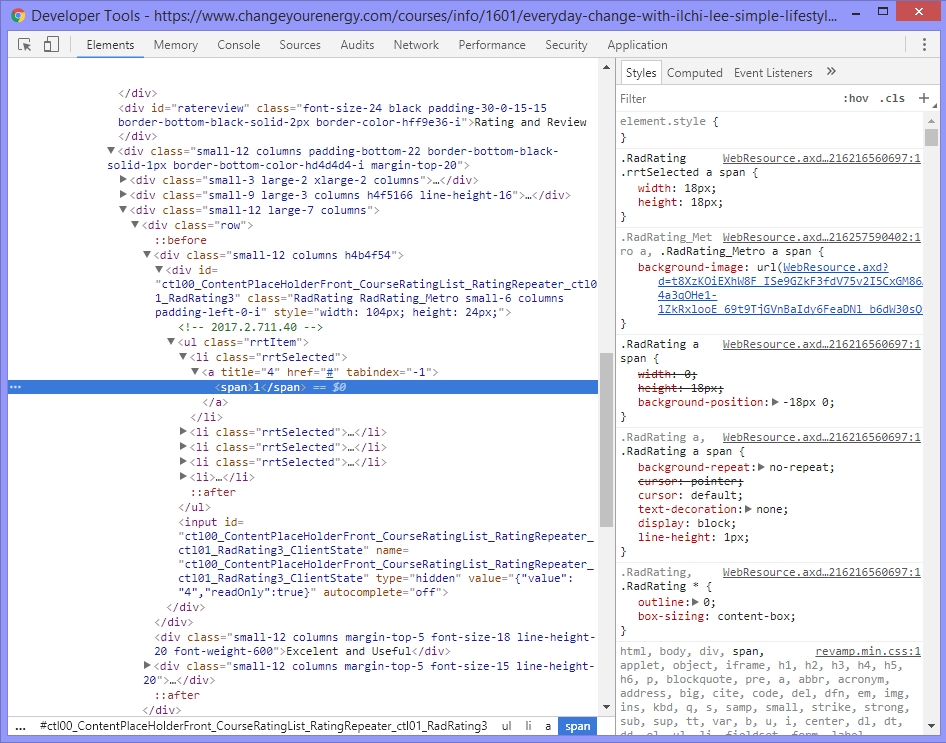Show more Styles pane tabs chevron
Image resolution: width=946 pixels, height=743 pixels.
click(x=831, y=72)
